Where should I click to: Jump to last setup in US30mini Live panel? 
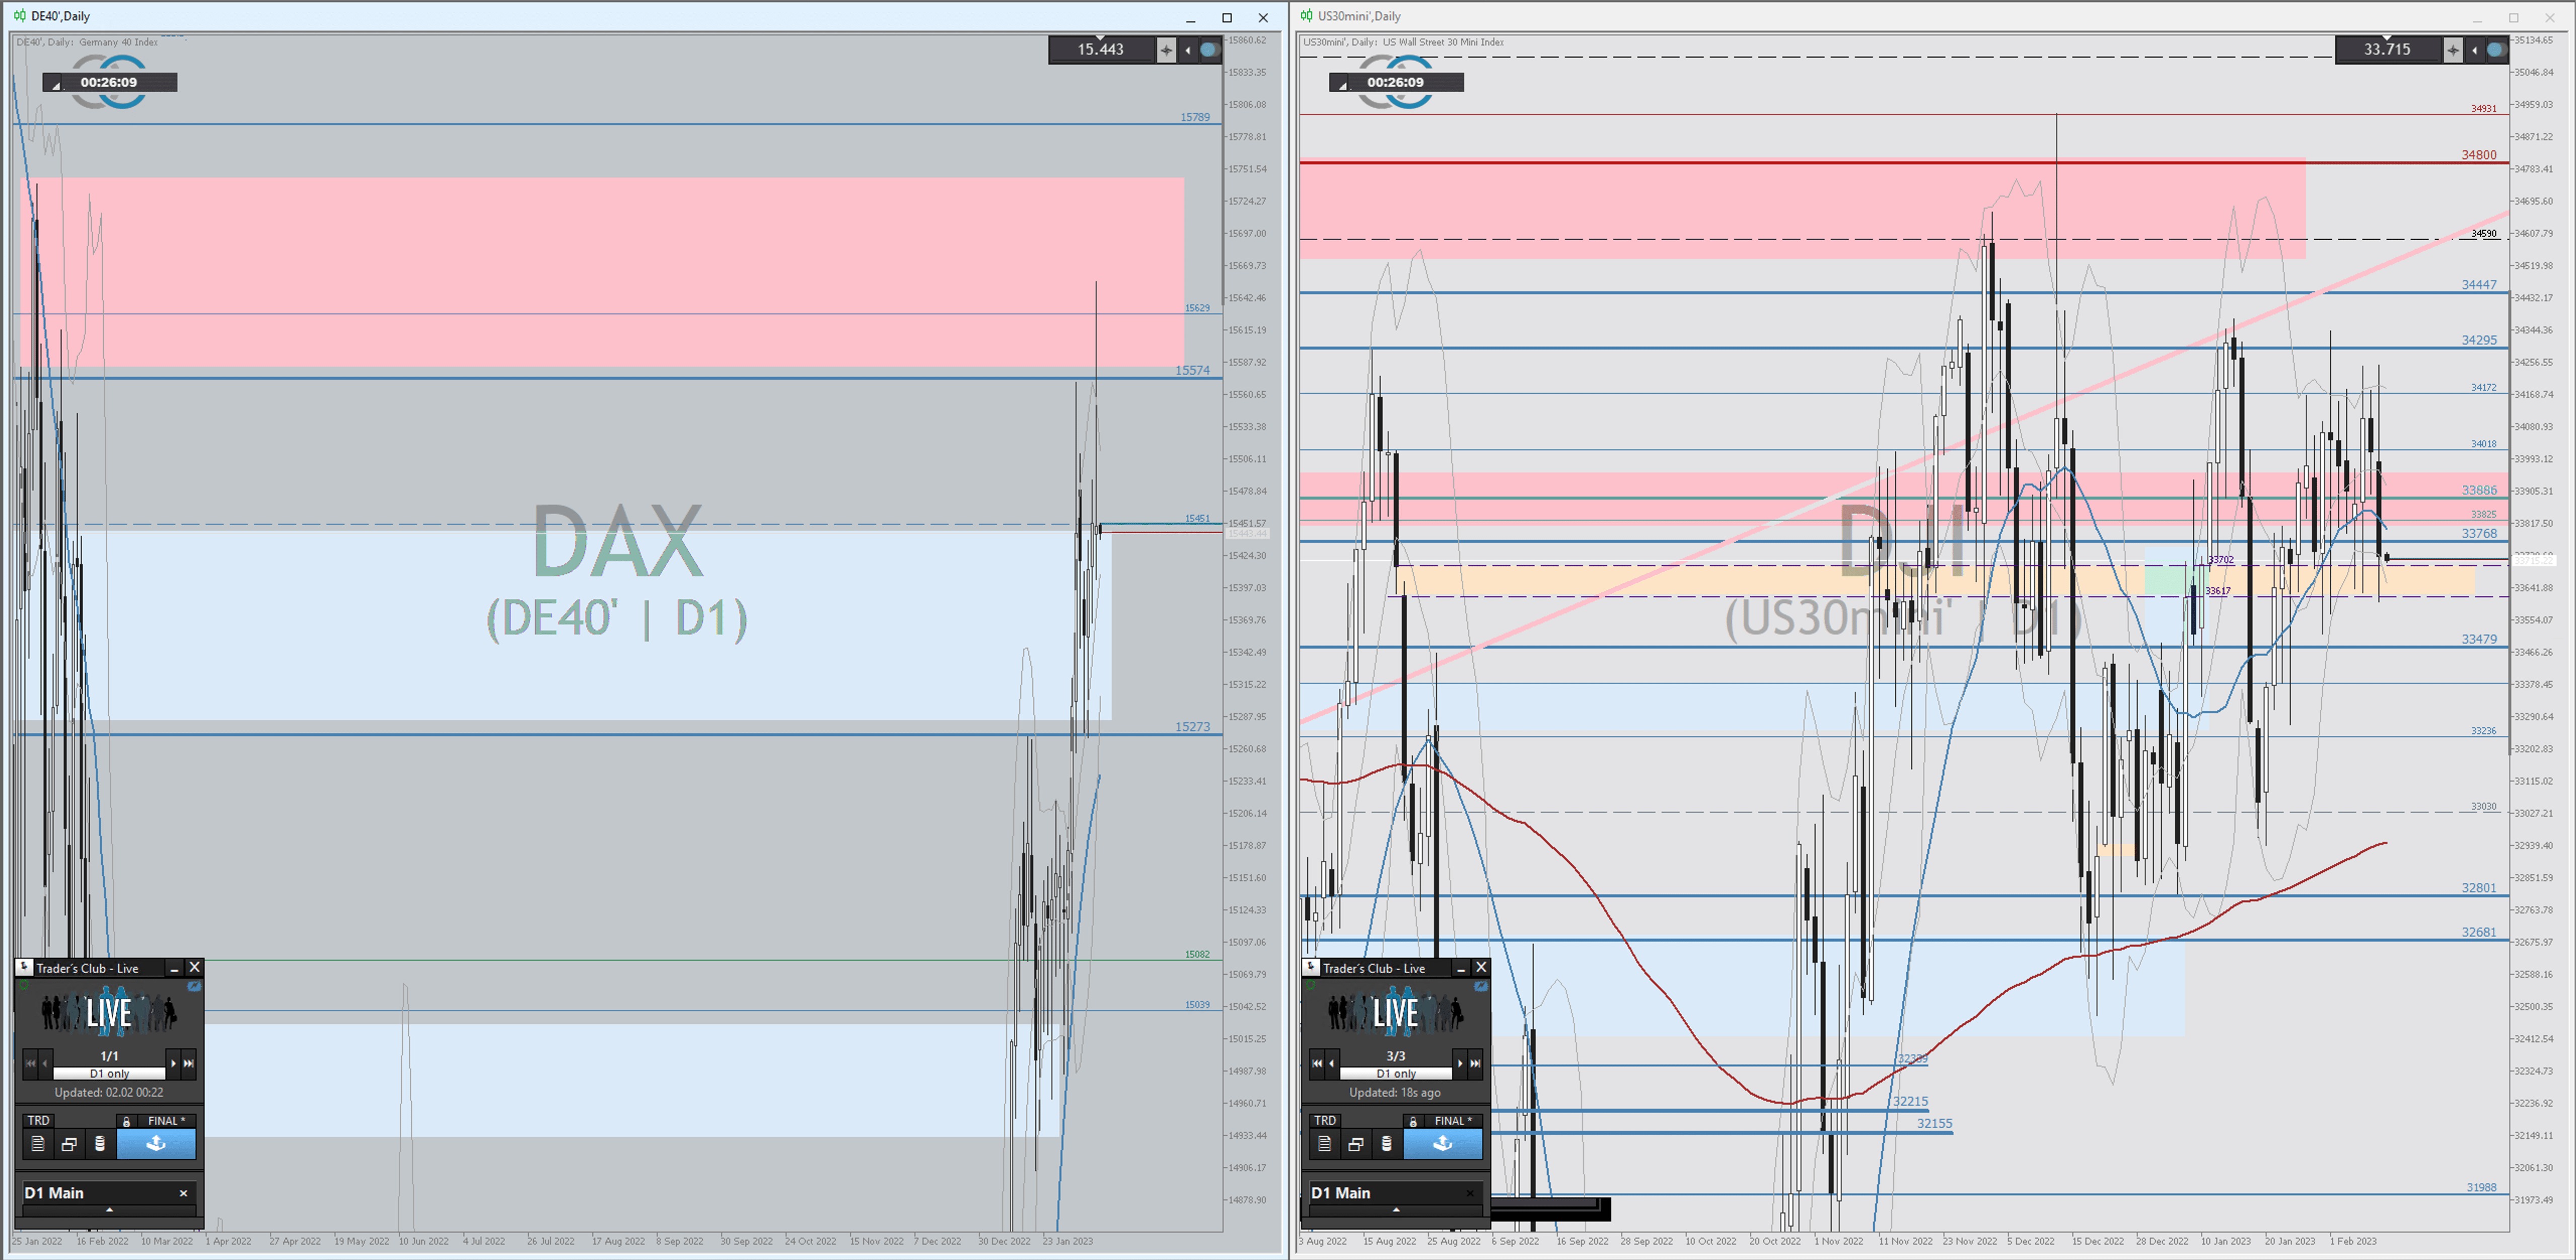[x=1475, y=1063]
